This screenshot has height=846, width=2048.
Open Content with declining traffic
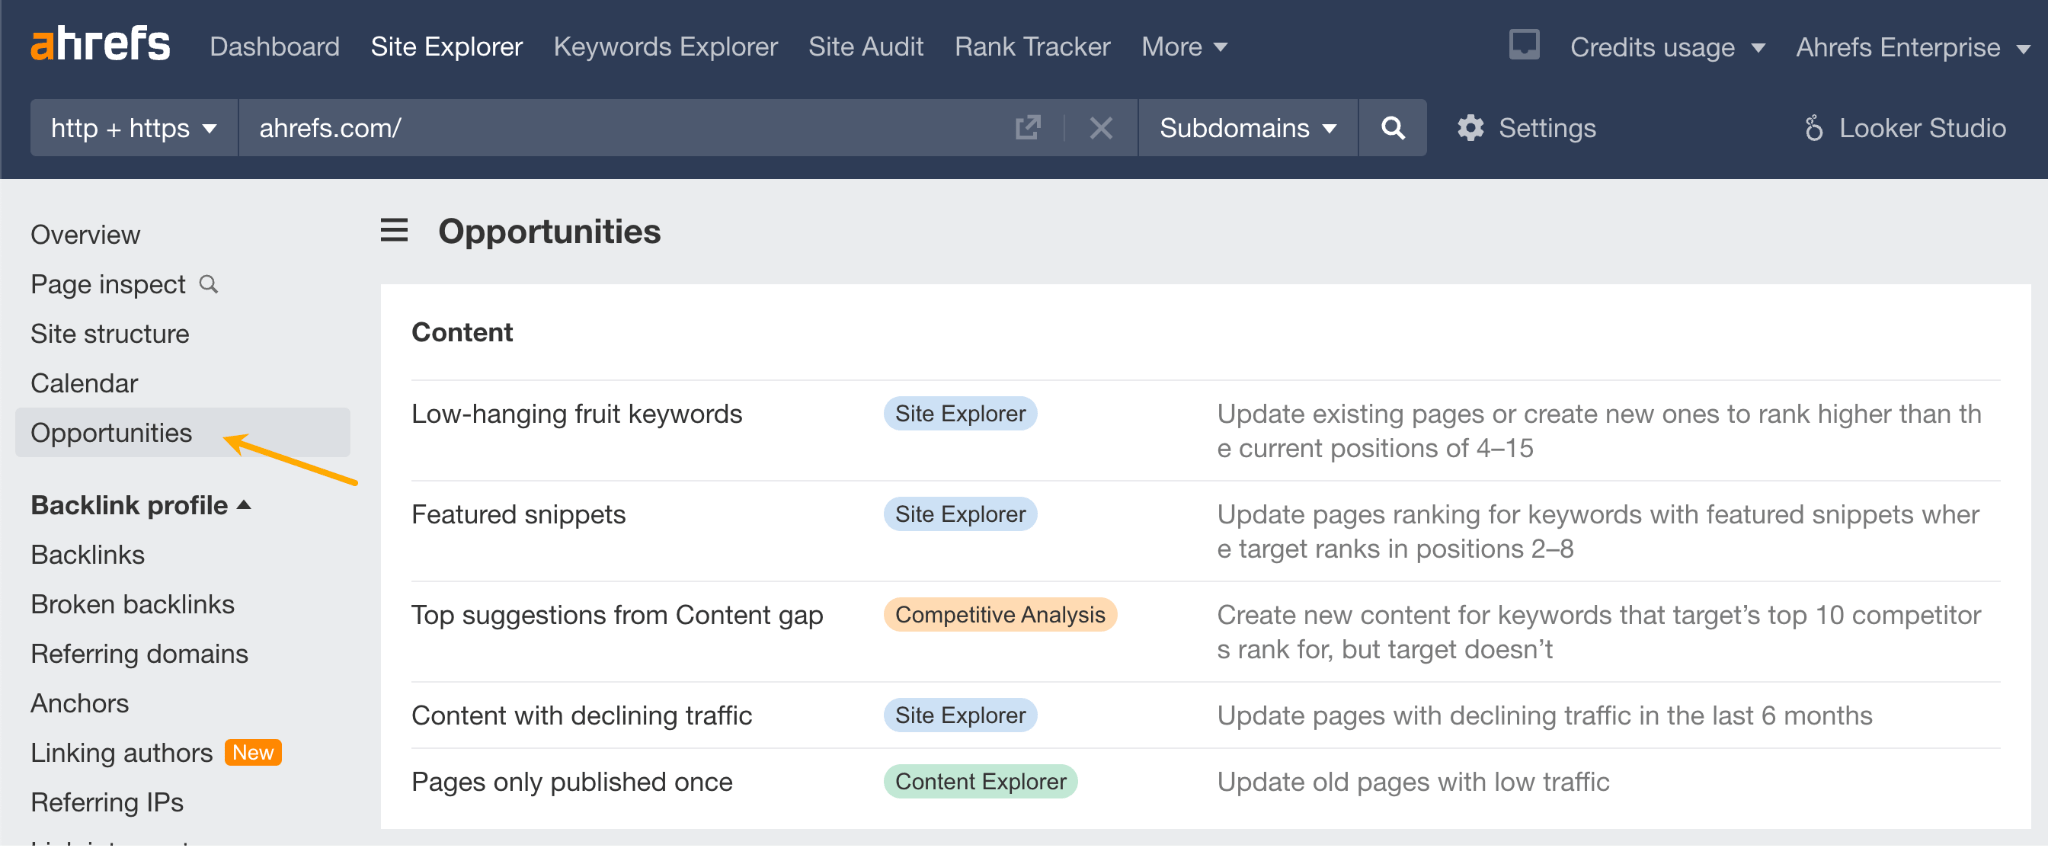[x=582, y=715]
